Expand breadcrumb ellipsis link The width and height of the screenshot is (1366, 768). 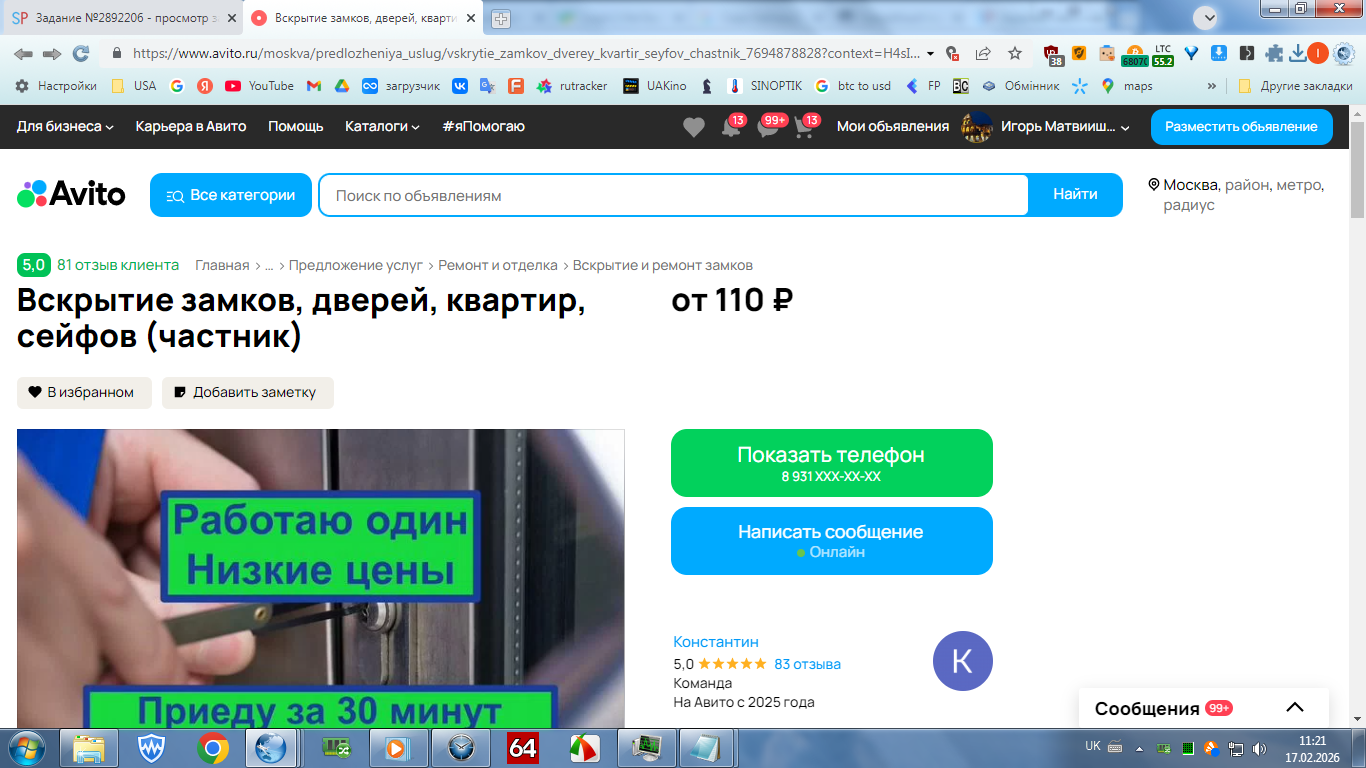(269, 266)
